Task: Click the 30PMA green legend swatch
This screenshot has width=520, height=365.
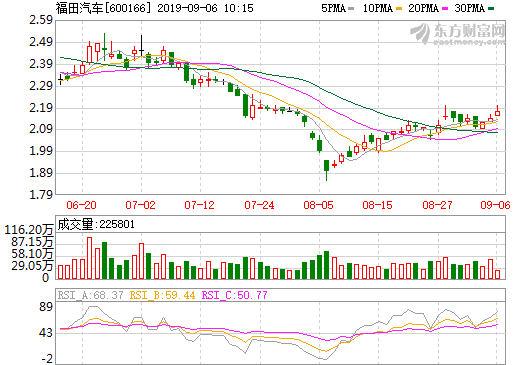Action: tap(492, 8)
